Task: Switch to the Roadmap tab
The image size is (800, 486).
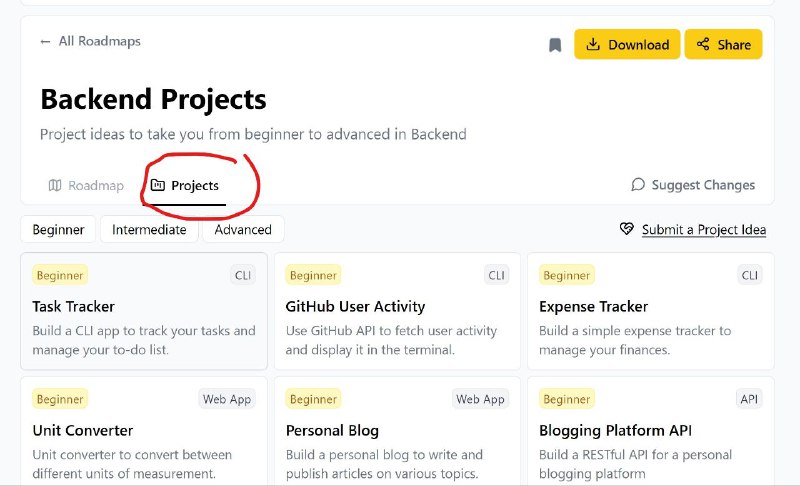Action: (x=86, y=186)
